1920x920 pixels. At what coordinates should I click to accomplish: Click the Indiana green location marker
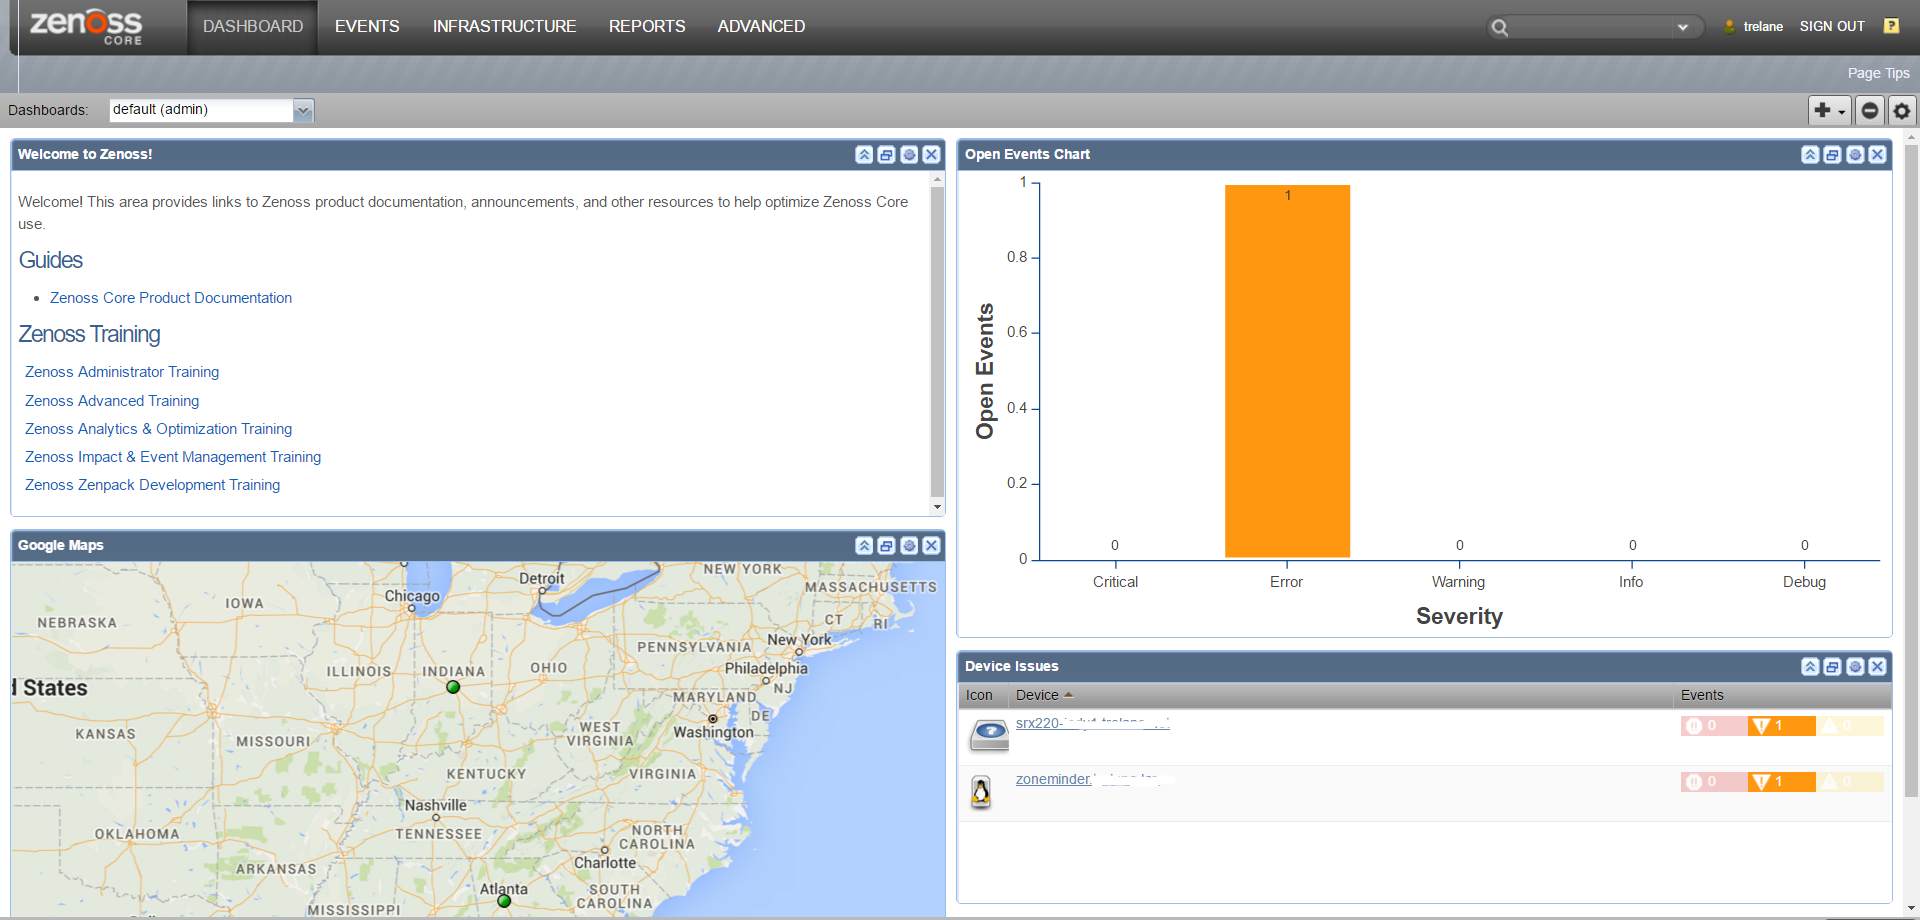tap(453, 687)
